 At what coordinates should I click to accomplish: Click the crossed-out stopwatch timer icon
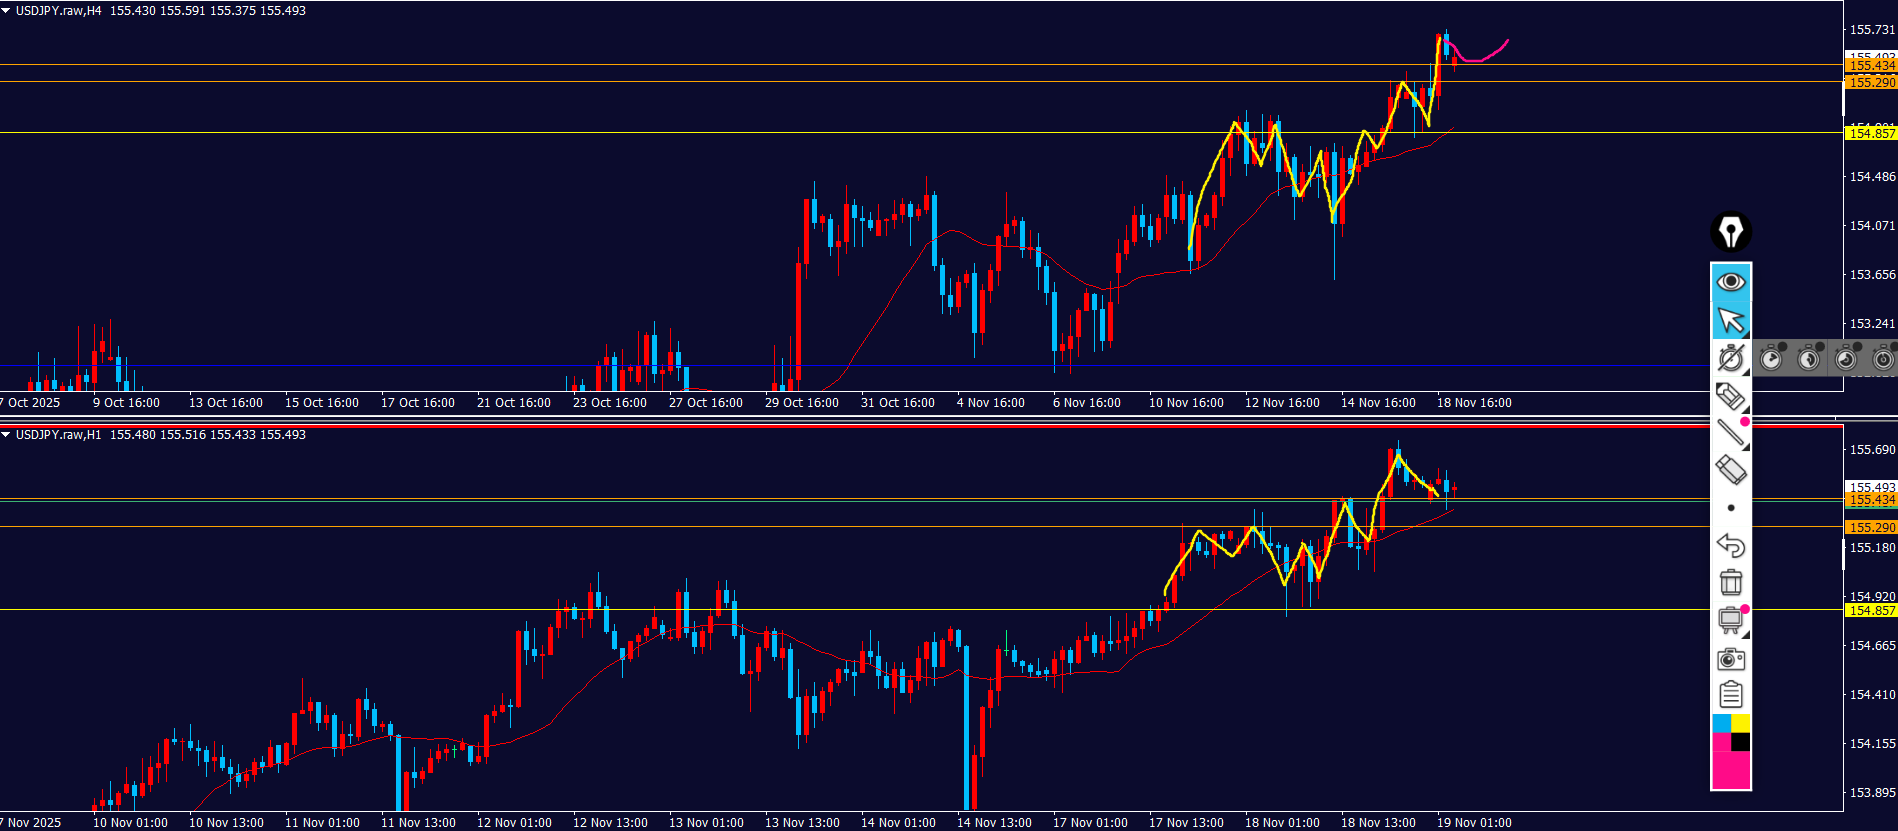click(1730, 358)
